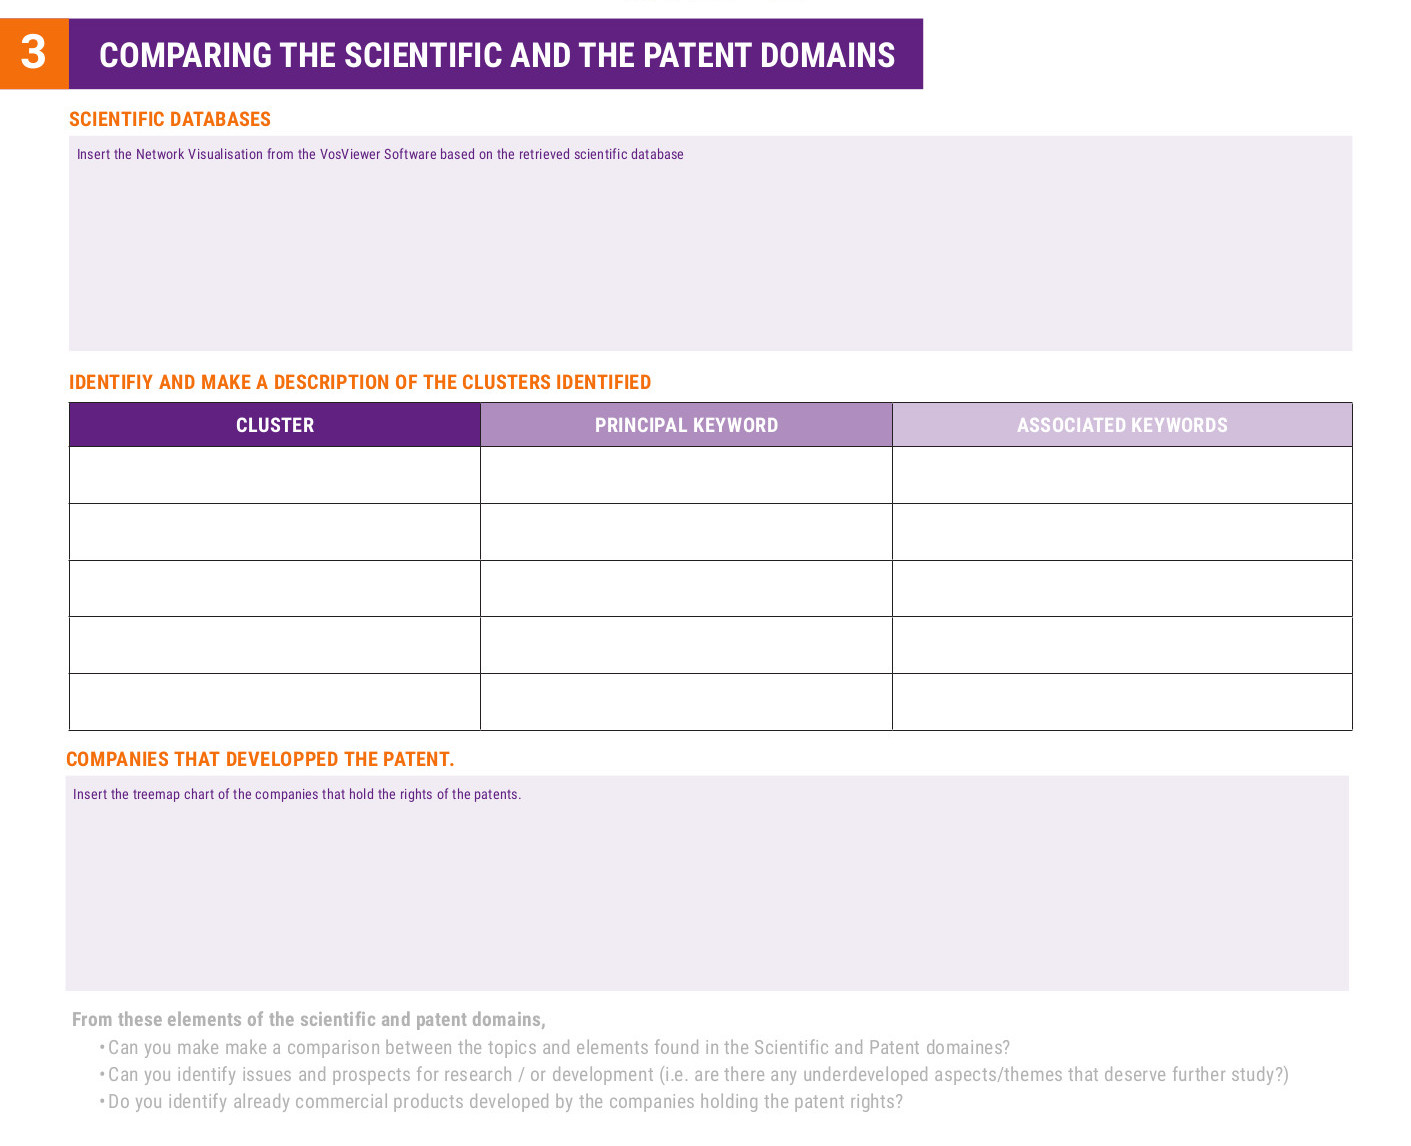Click the third row cell under CLUSTER
1411x1146 pixels.
click(x=275, y=588)
